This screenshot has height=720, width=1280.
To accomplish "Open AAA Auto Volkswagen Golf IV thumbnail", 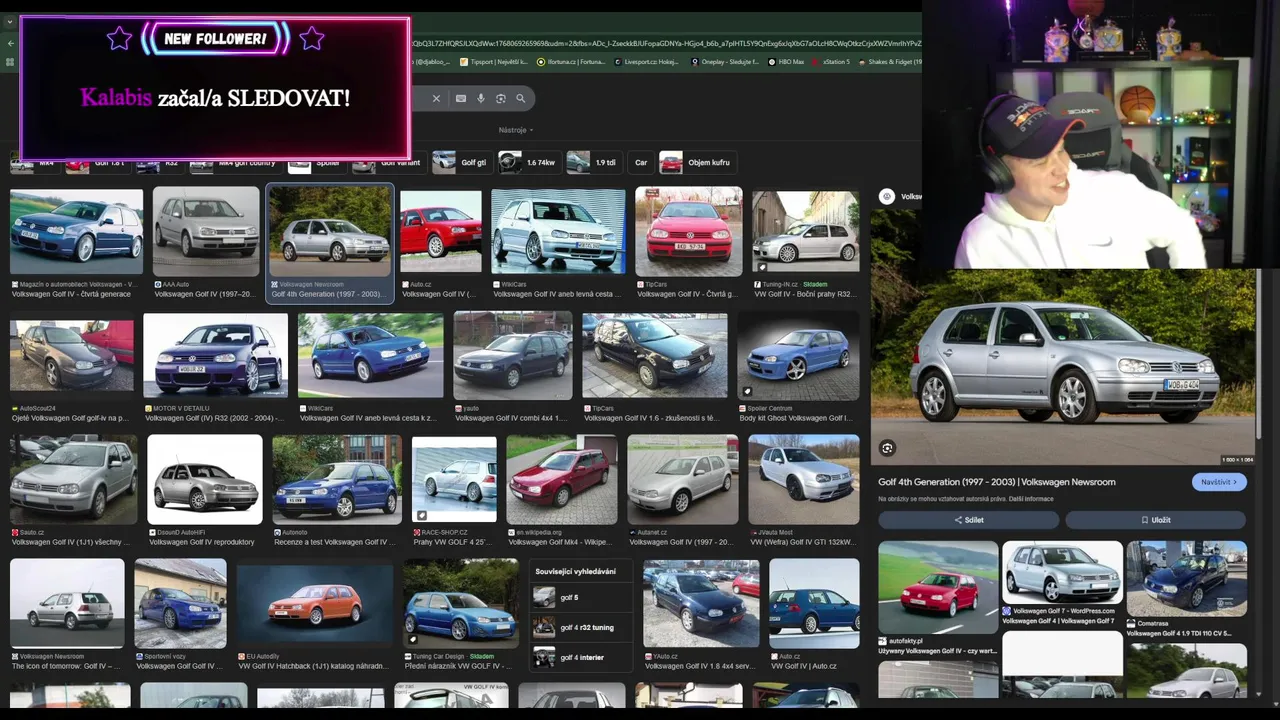I will coord(206,232).
